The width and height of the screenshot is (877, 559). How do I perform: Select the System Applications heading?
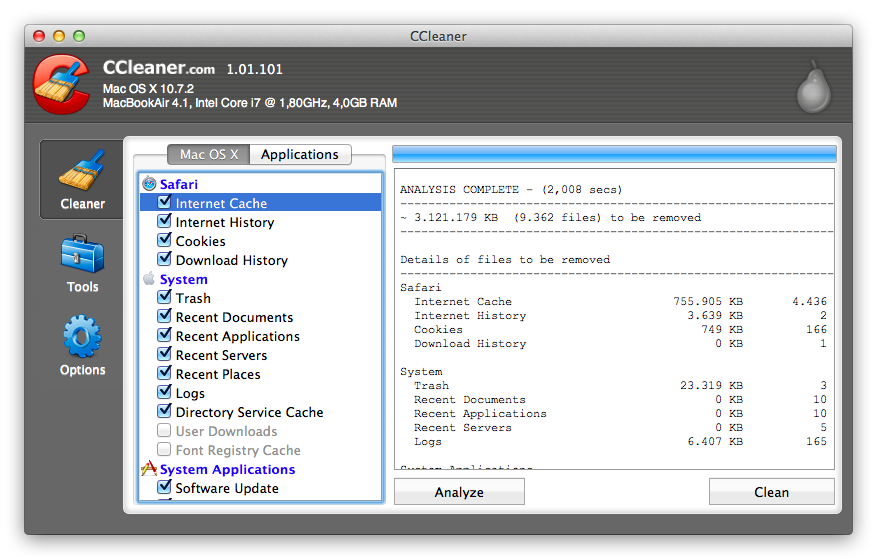[x=227, y=469]
